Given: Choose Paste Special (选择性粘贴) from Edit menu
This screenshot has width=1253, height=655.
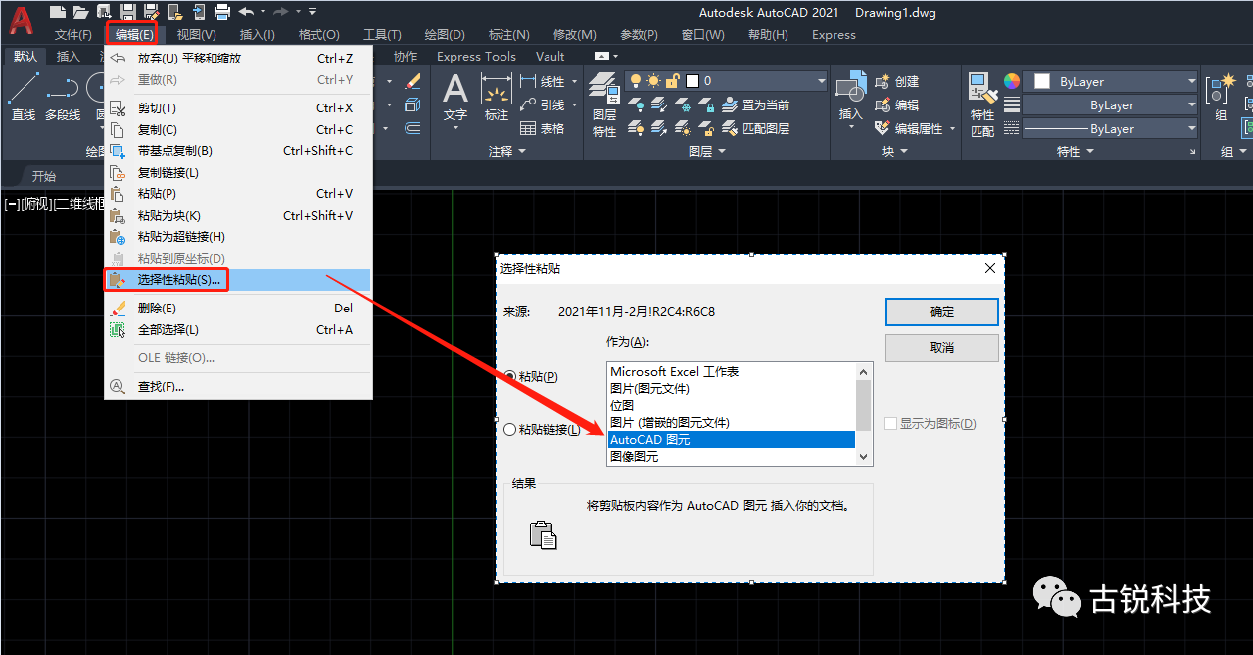Looking at the screenshot, I should coord(238,280).
